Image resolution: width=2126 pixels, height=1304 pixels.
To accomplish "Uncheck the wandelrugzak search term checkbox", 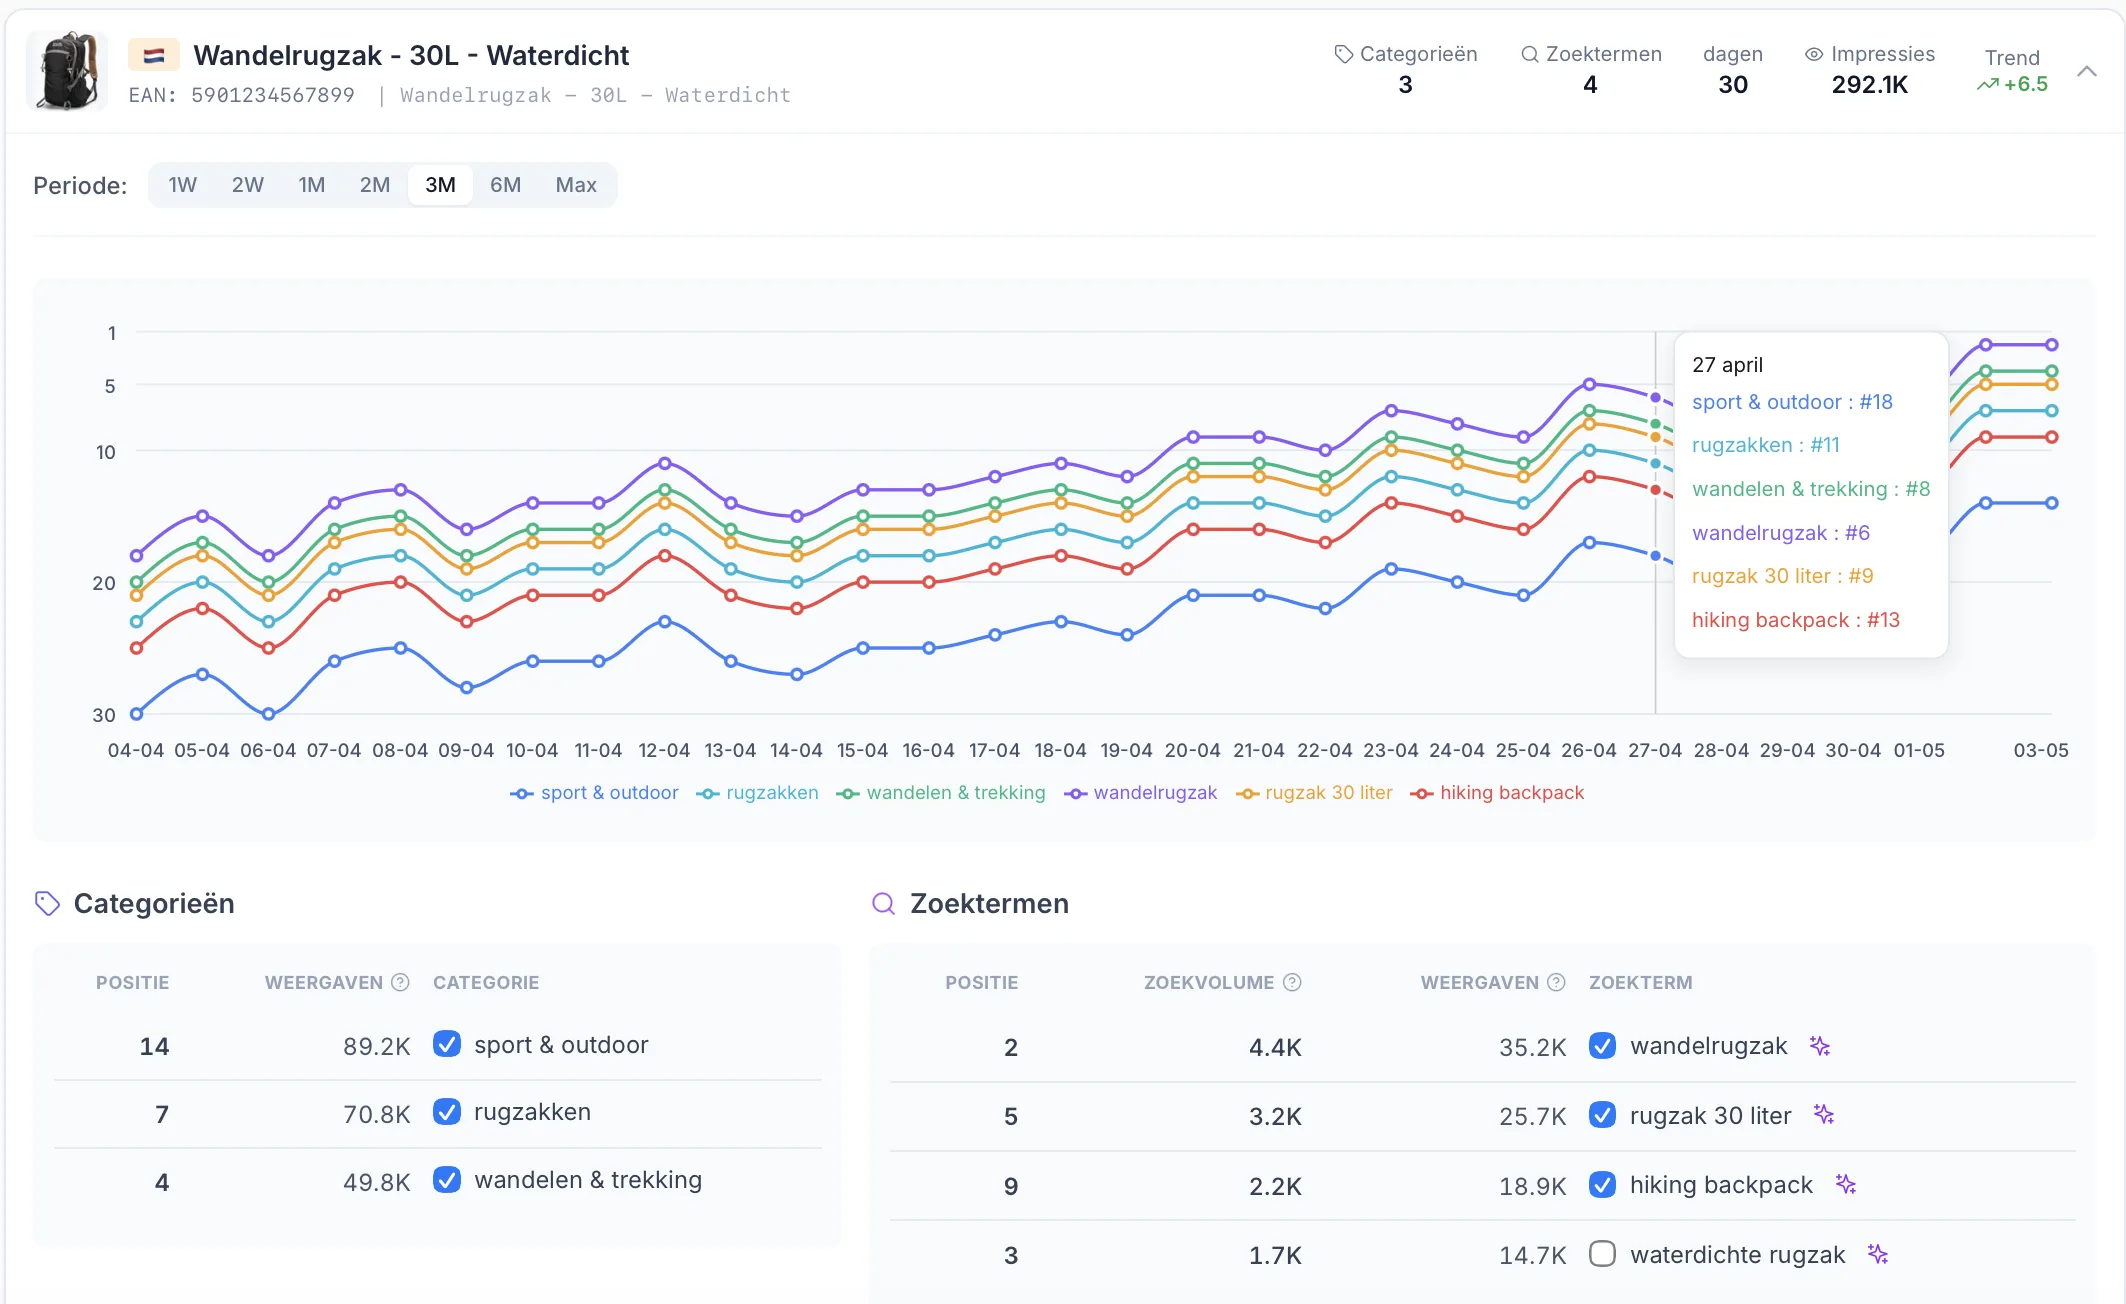I will click(x=1602, y=1046).
